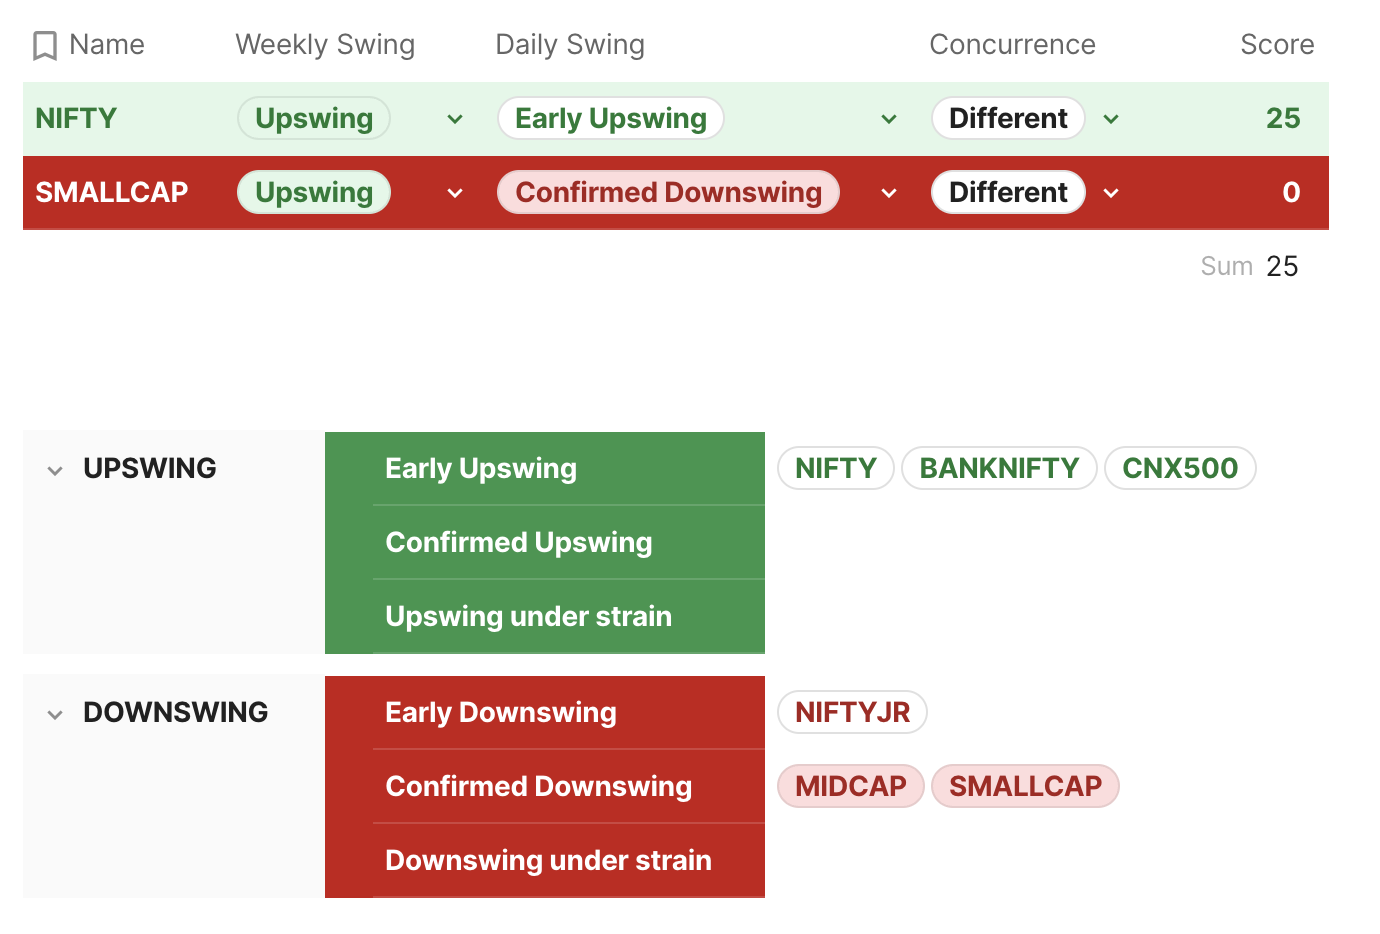Open the NIFTYJR tag
Screen dimensions: 1380x934
click(852, 712)
